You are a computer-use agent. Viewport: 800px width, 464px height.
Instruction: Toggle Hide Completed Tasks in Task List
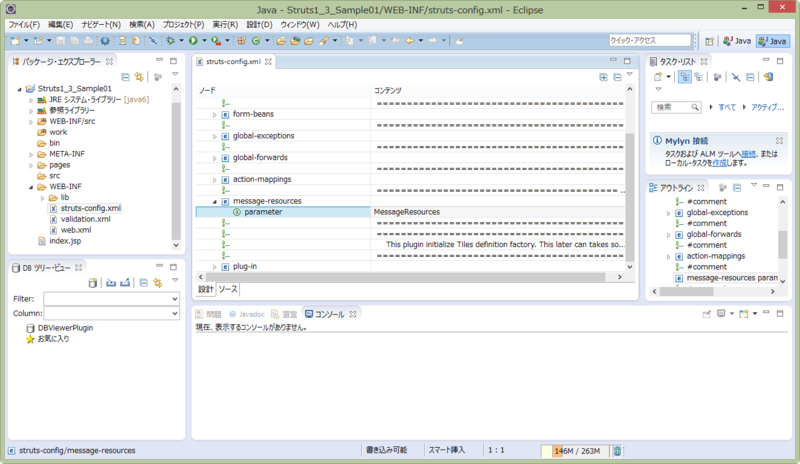(x=736, y=77)
